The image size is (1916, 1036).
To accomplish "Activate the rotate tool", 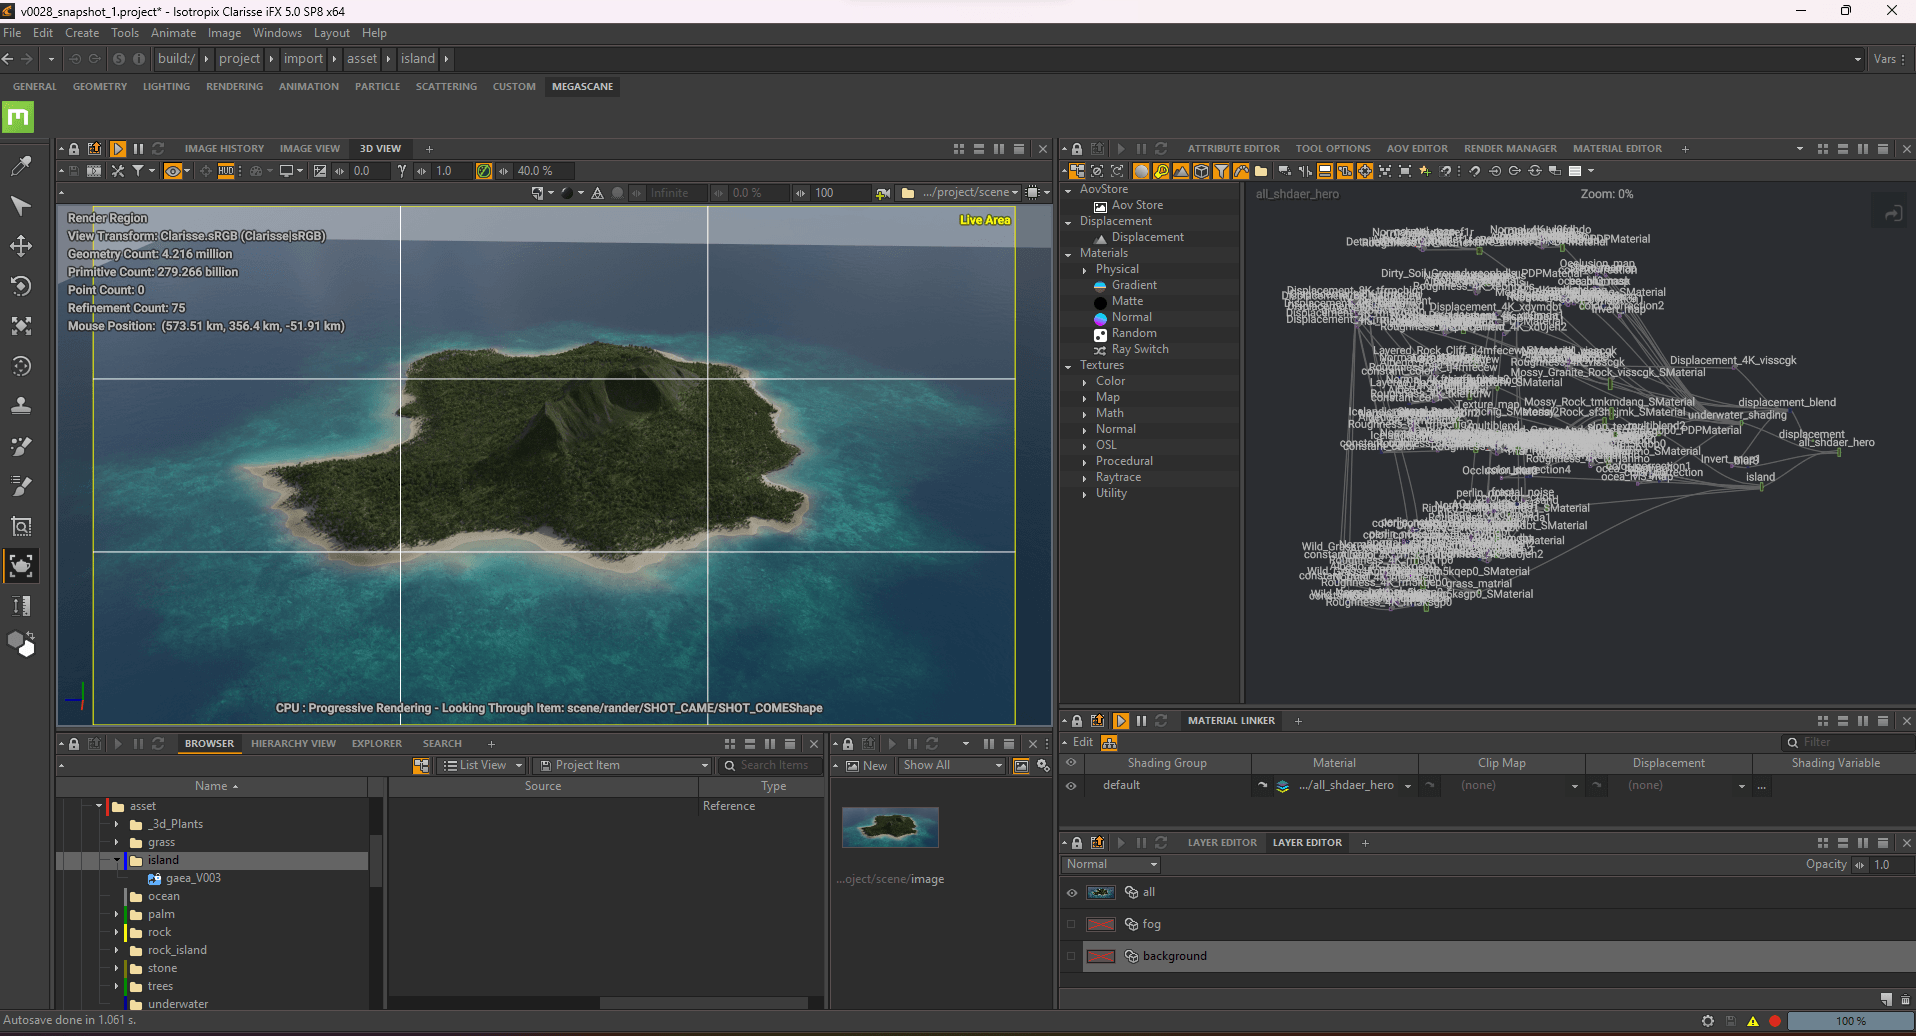I will point(21,286).
